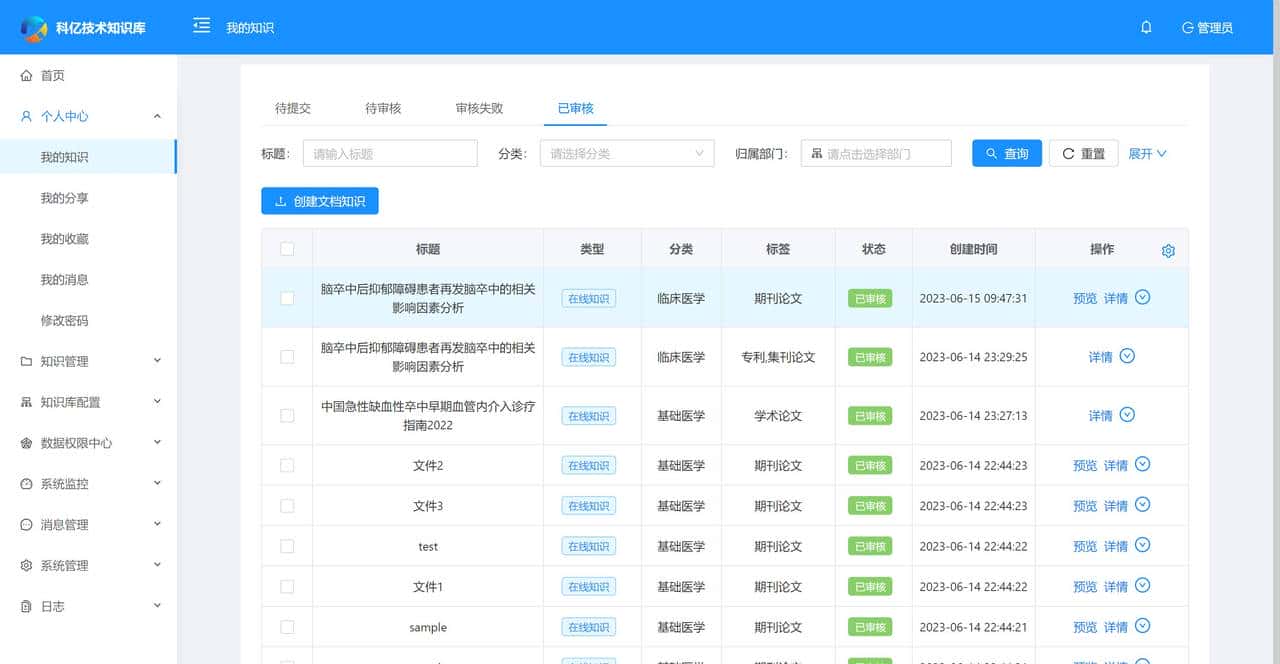Open the table column settings gear icon
Screen dimensions: 1280x664
(x=1168, y=251)
